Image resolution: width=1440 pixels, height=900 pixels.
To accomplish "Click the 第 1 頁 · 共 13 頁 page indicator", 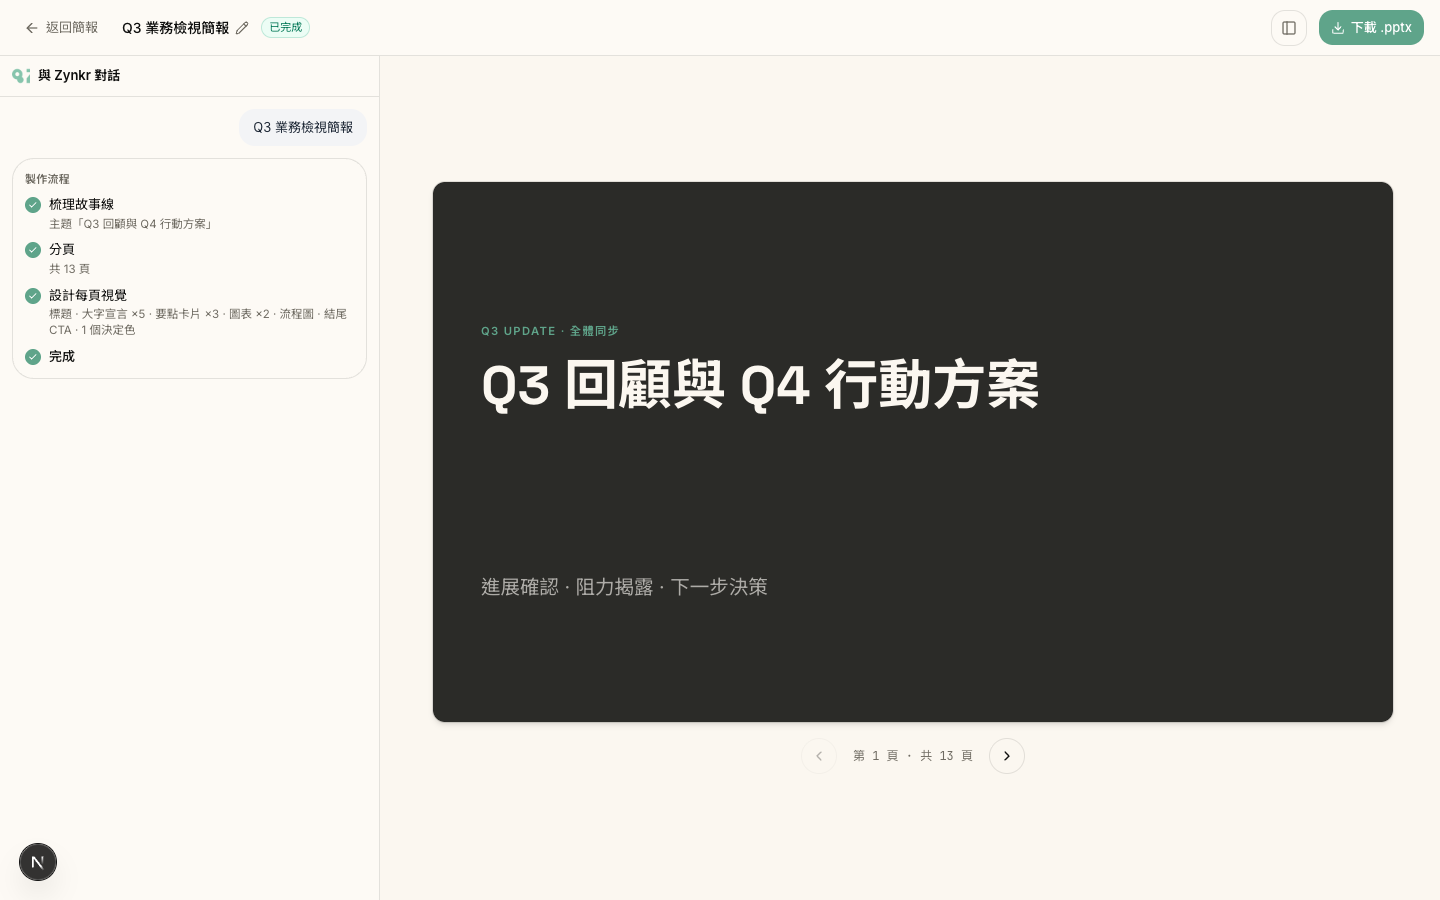I will pos(913,756).
